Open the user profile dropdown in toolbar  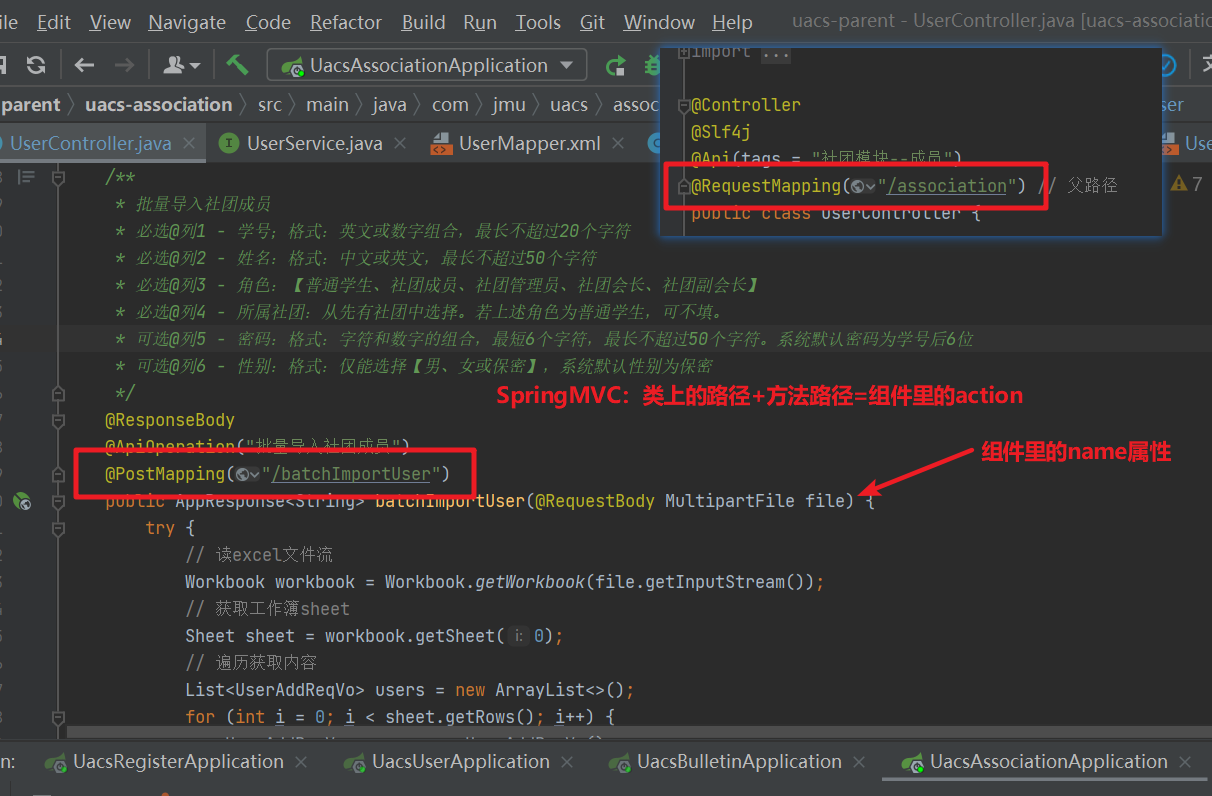click(182, 66)
